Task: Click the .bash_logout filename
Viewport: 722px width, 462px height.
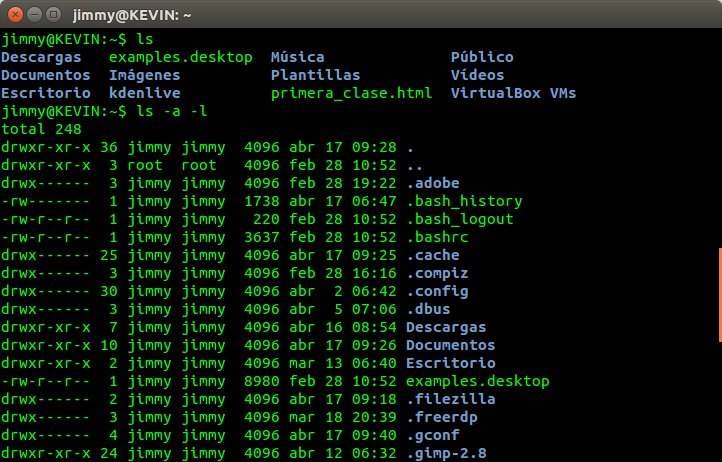Action: [x=459, y=219]
